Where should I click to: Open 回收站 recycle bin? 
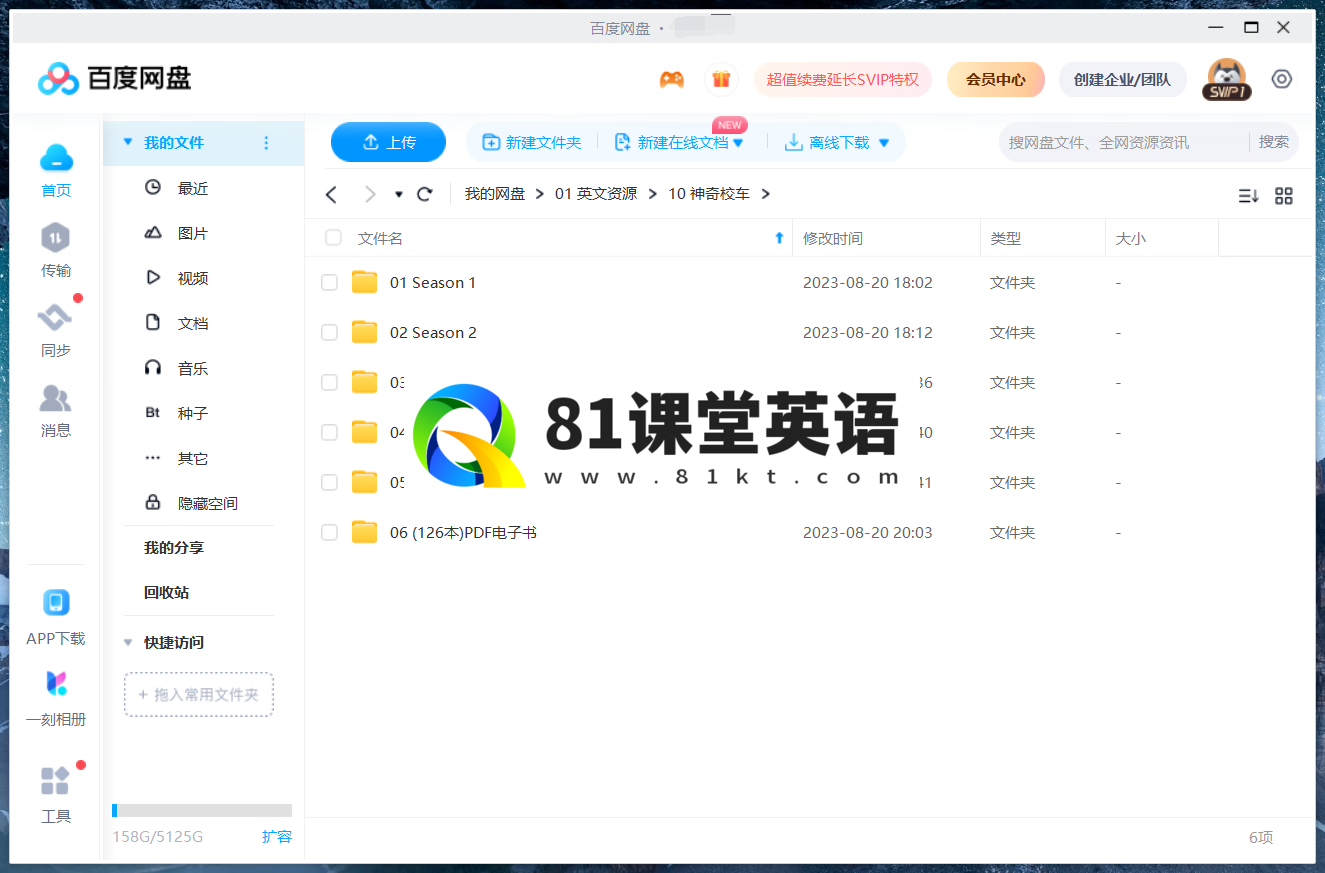click(166, 593)
